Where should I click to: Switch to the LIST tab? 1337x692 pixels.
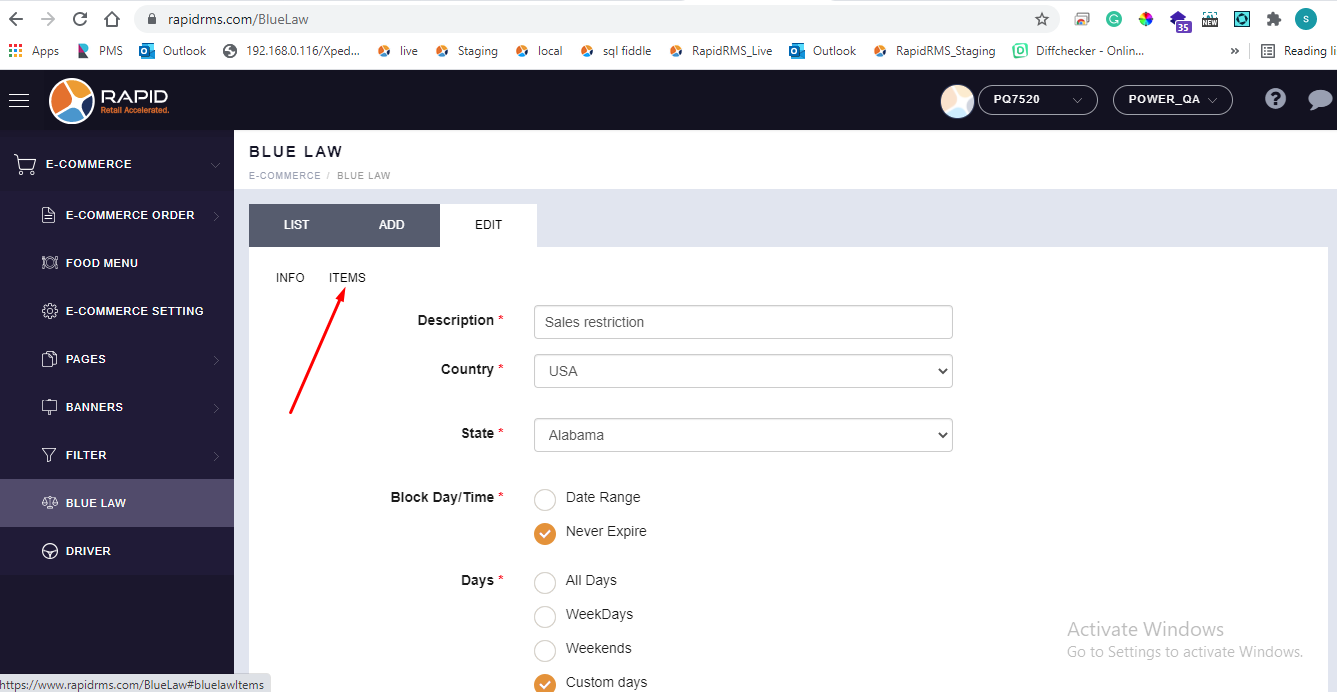[x=296, y=225]
